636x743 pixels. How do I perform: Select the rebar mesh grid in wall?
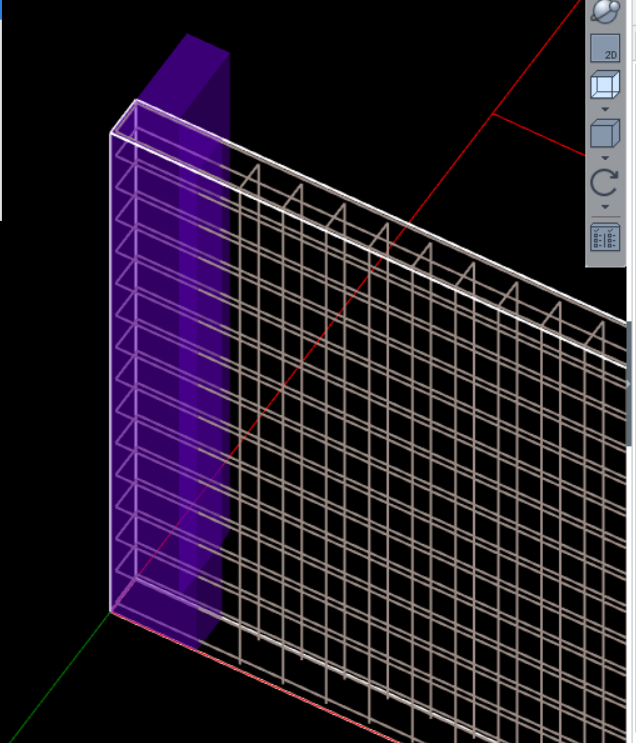click(400, 450)
